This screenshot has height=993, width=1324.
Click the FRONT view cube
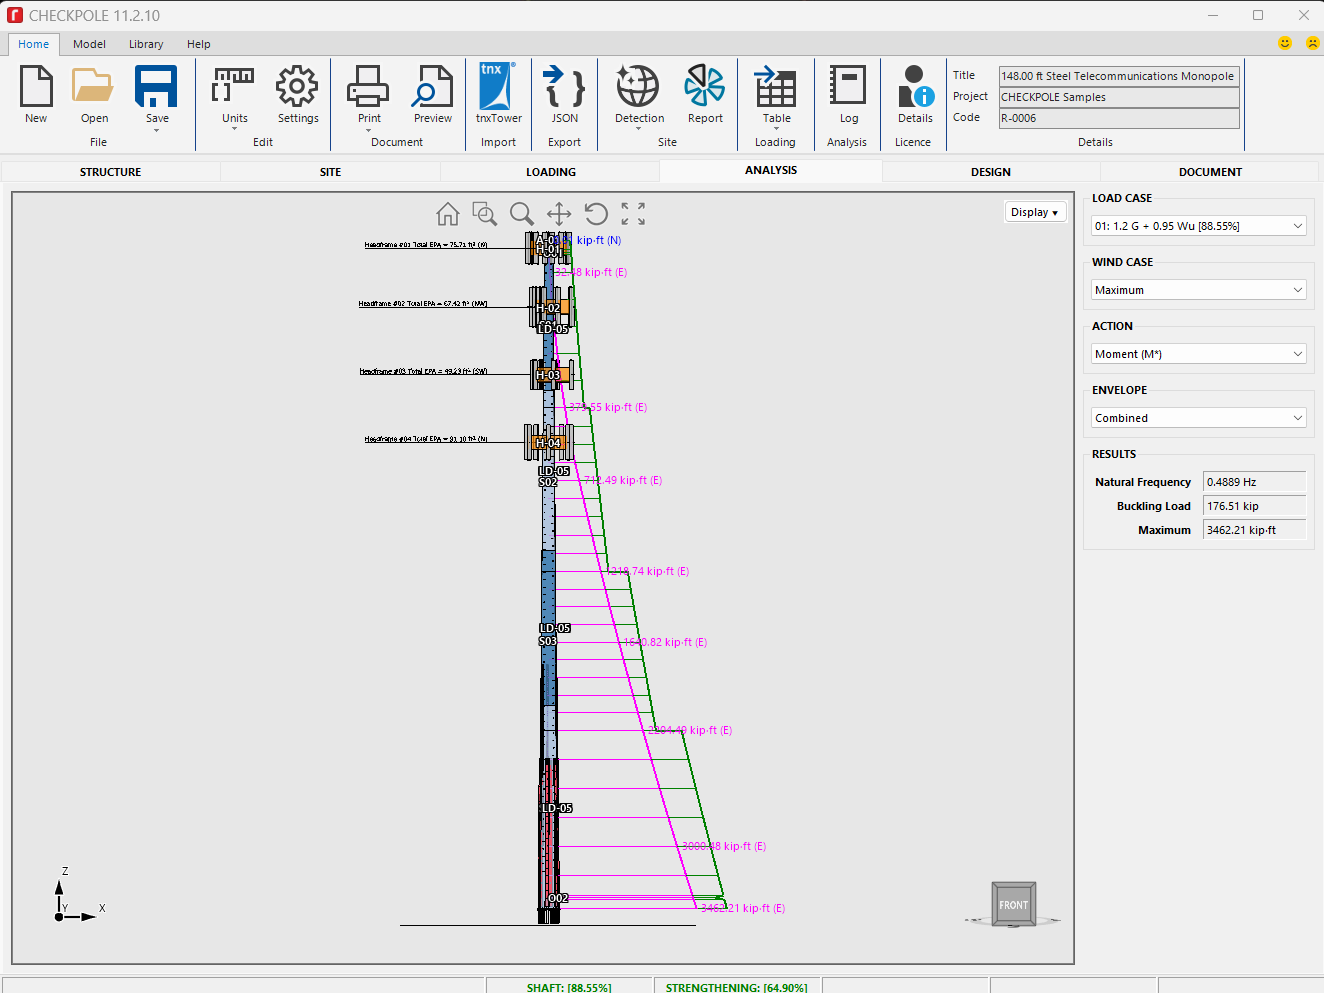pyautogui.click(x=1013, y=904)
